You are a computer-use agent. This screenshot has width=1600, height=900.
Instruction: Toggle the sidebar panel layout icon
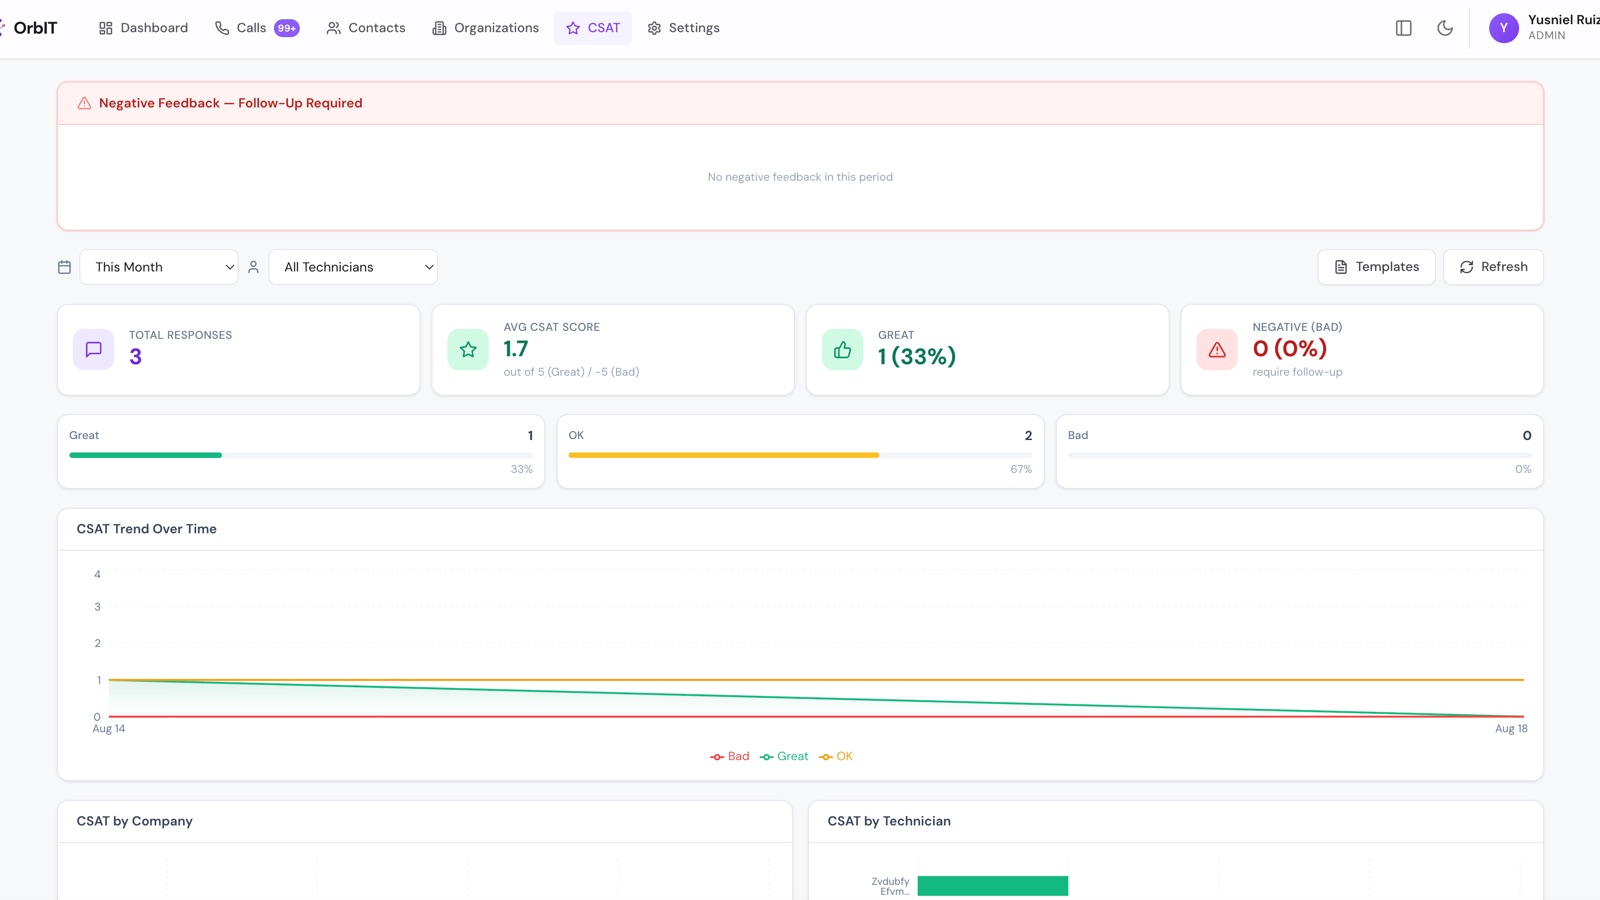(x=1403, y=28)
